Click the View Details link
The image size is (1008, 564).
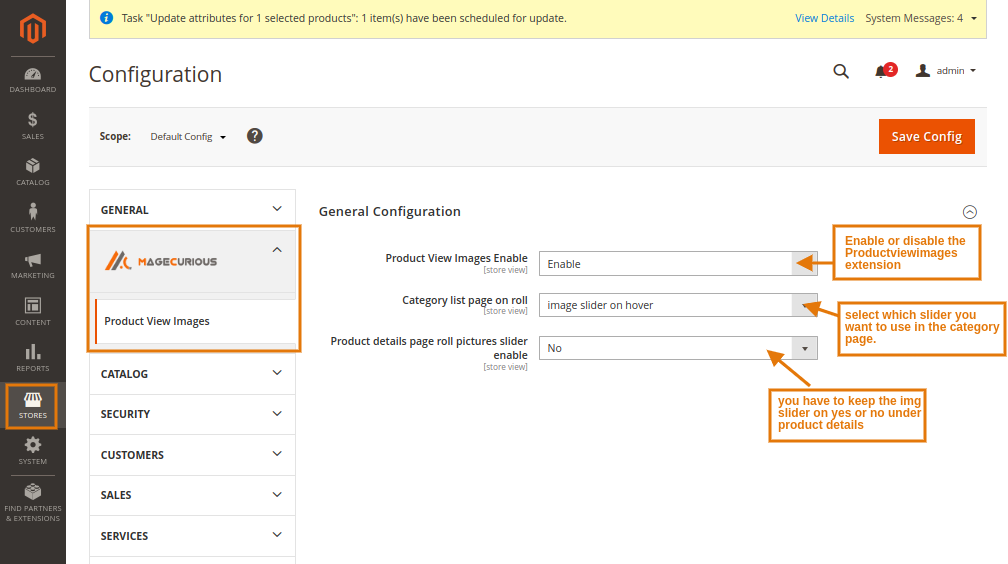[824, 18]
